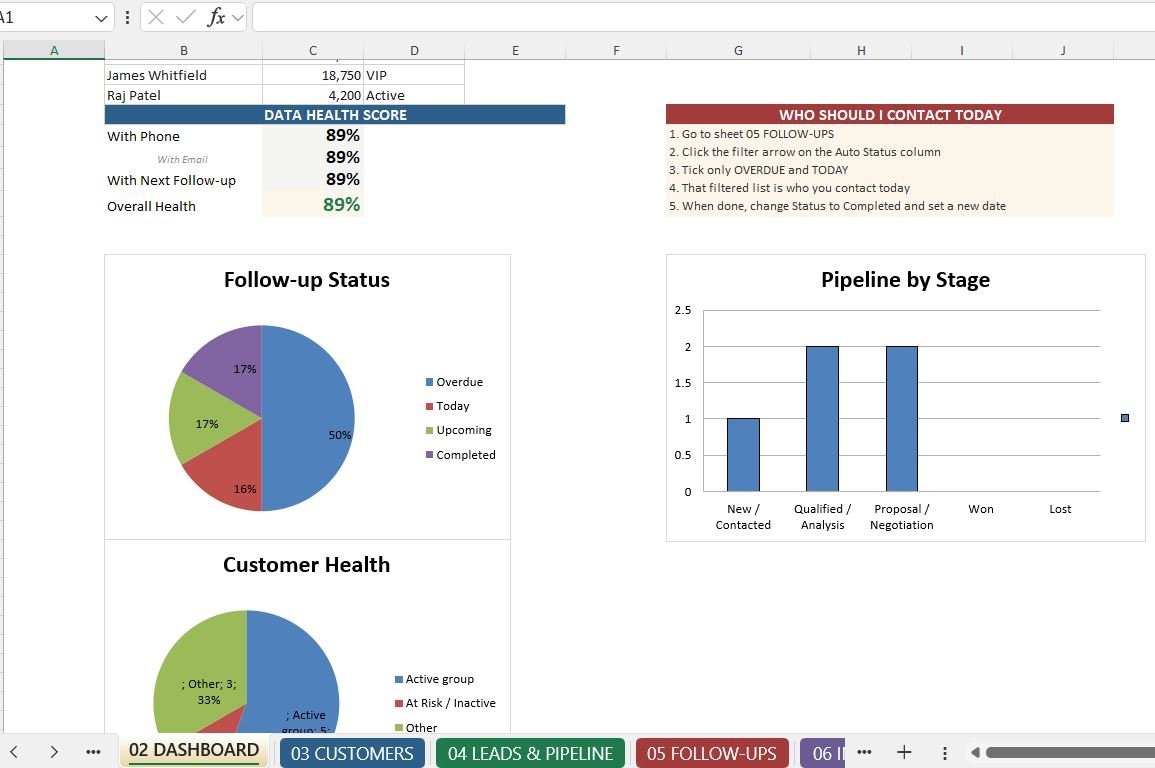Viewport: 1155px width, 768px height.
Task: Click the With Email label
Action: click(183, 159)
